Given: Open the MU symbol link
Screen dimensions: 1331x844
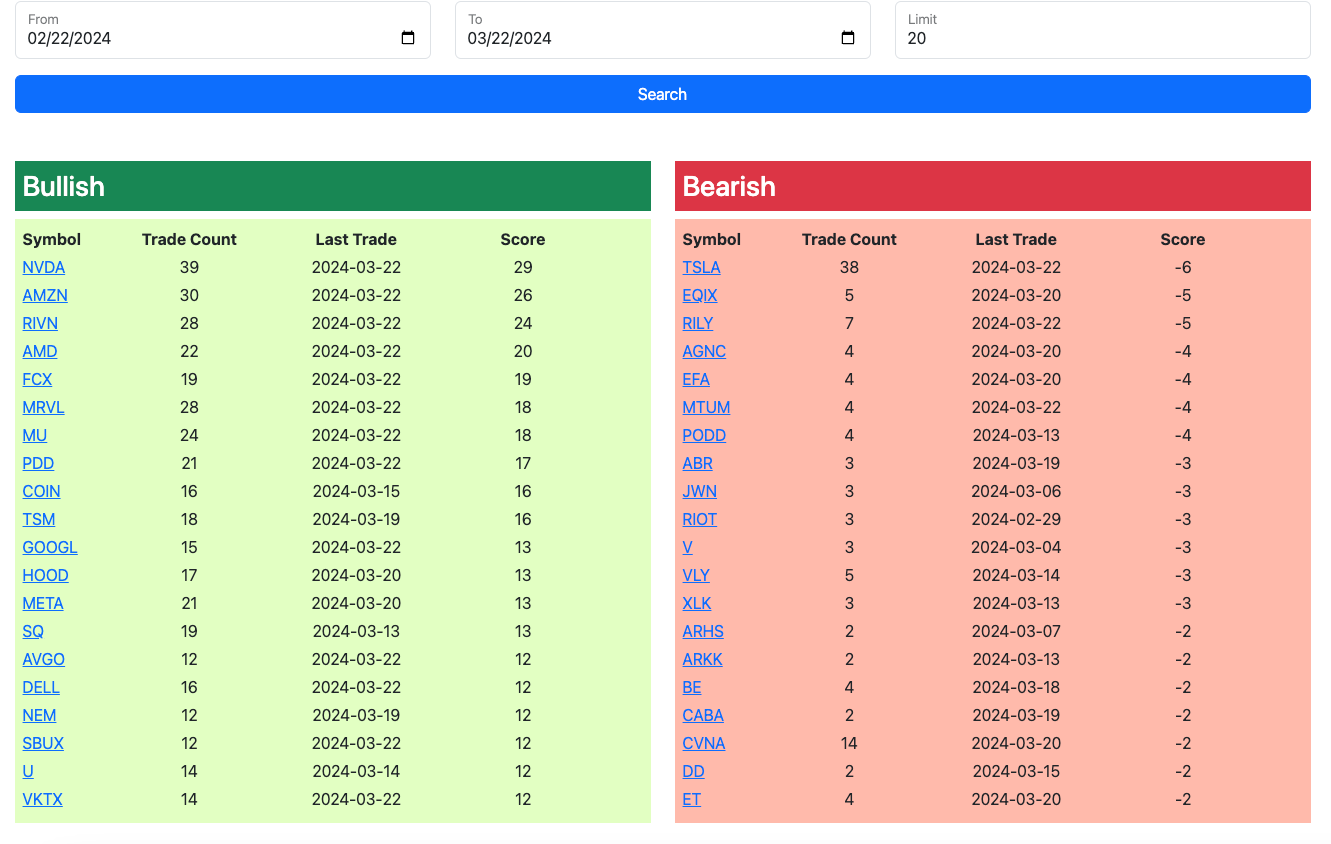Looking at the screenshot, I should point(35,435).
